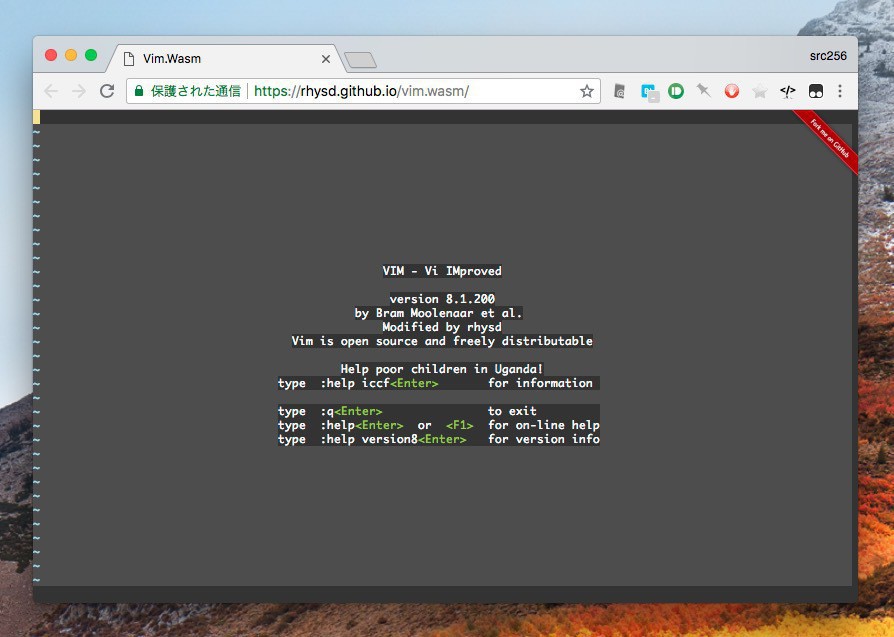The image size is (894, 637).
Task: Click 'Help poor children in Uganda!' text
Action: point(442,369)
